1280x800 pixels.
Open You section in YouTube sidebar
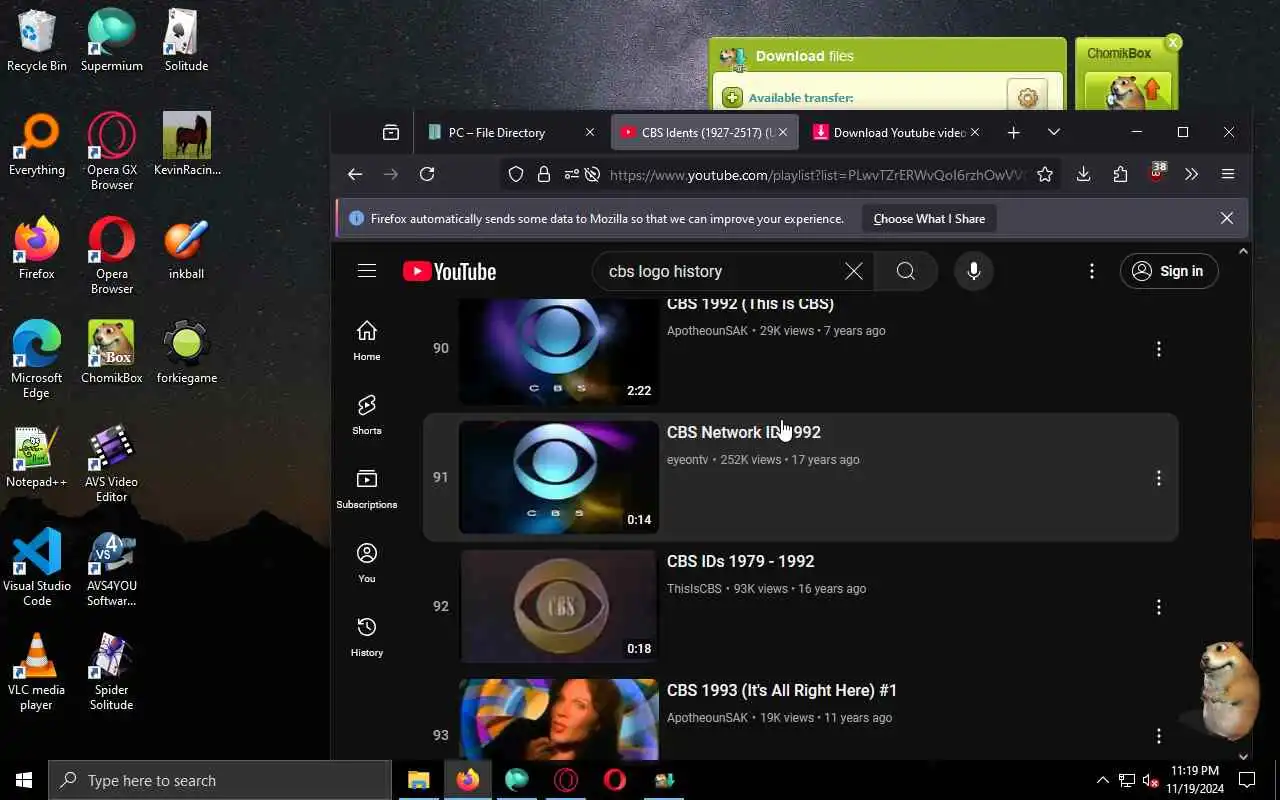coord(367,563)
